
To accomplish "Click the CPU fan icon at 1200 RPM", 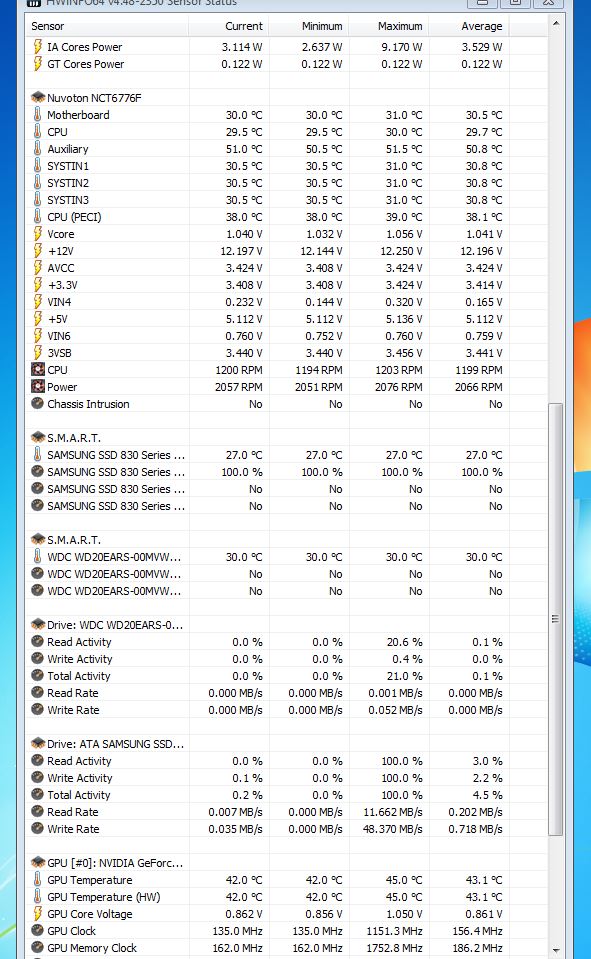I will tap(38, 369).
